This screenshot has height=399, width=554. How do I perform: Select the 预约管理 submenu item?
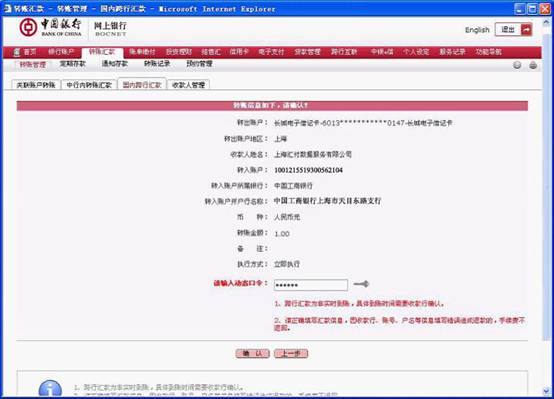pyautogui.click(x=200, y=64)
